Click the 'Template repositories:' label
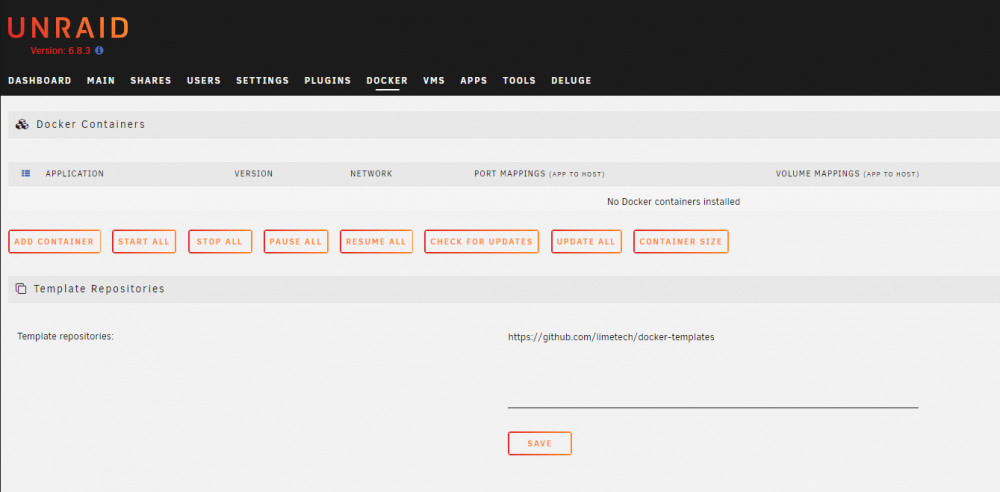1000x492 pixels. coord(66,336)
